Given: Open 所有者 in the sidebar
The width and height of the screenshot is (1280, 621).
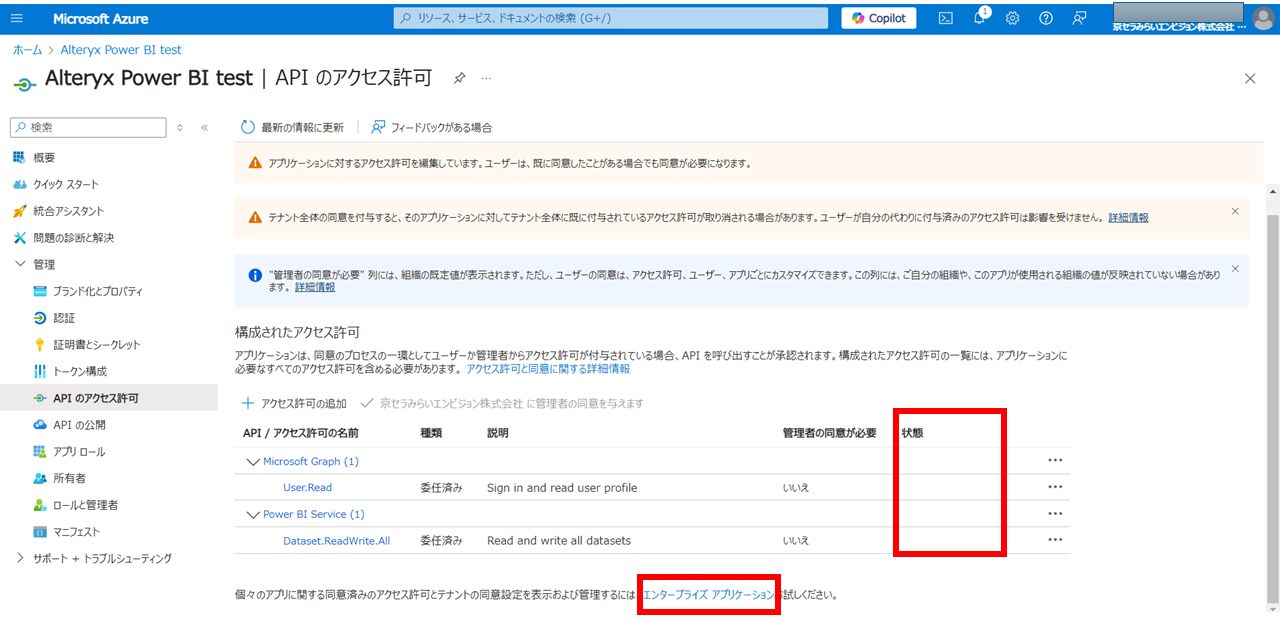Looking at the screenshot, I should pyautogui.click(x=69, y=478).
